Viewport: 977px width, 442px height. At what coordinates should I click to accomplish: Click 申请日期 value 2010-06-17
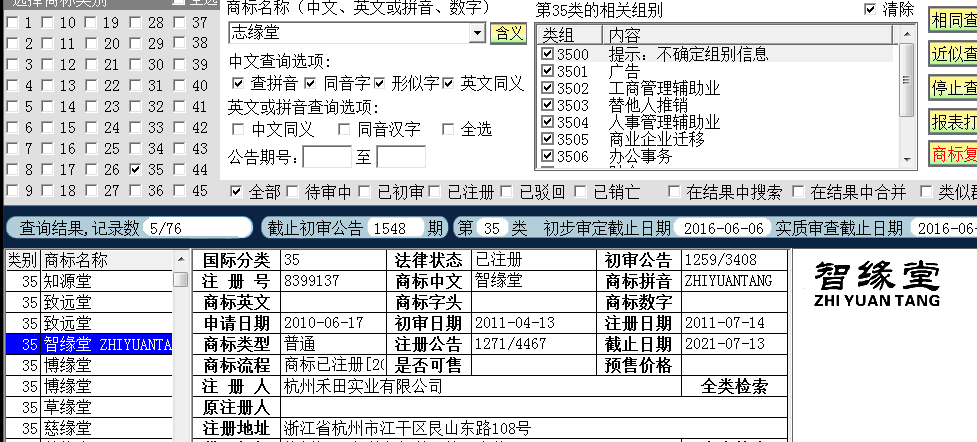click(x=323, y=323)
